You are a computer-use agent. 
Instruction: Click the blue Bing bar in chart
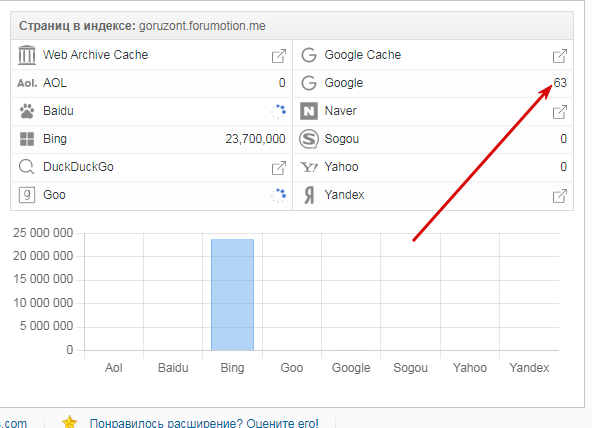pyautogui.click(x=233, y=295)
